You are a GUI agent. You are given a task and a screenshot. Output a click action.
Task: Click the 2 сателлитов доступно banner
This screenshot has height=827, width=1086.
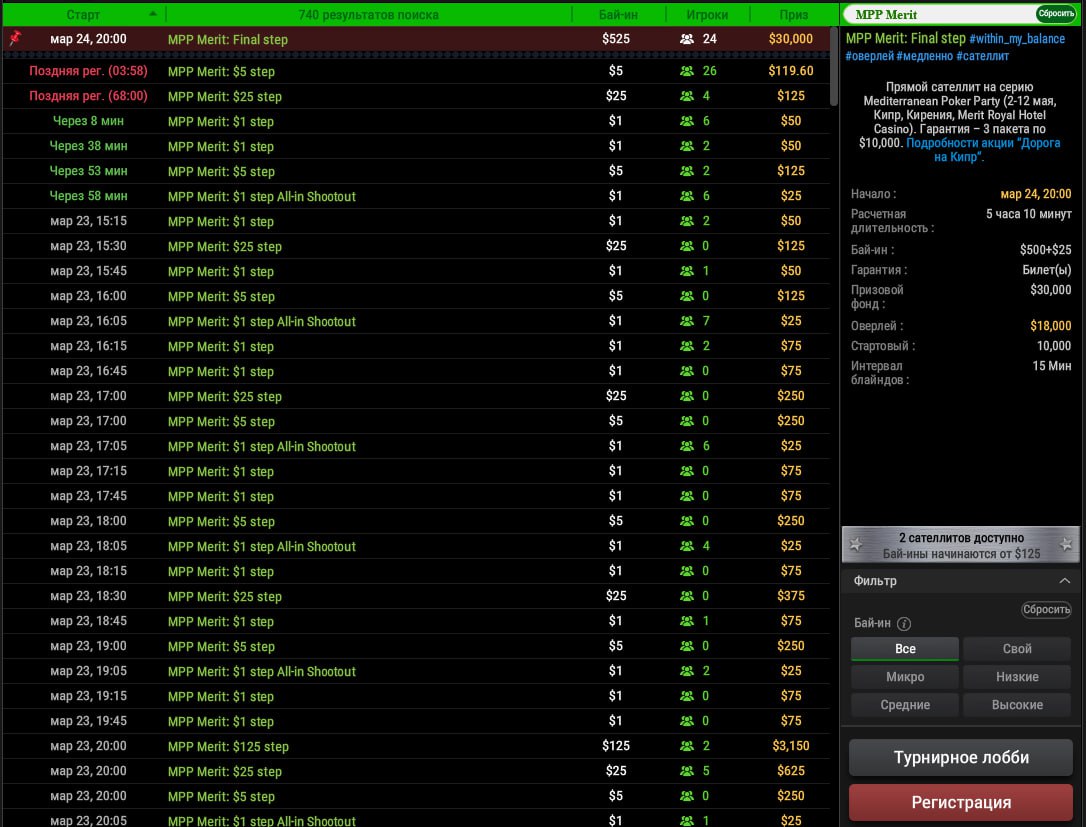click(961, 545)
